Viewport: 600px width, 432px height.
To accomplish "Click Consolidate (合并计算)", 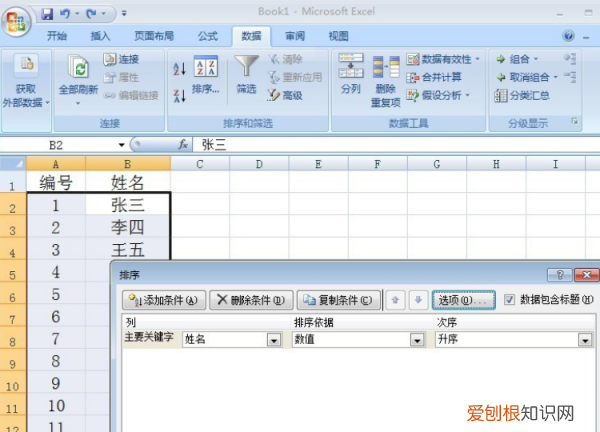I will [434, 77].
